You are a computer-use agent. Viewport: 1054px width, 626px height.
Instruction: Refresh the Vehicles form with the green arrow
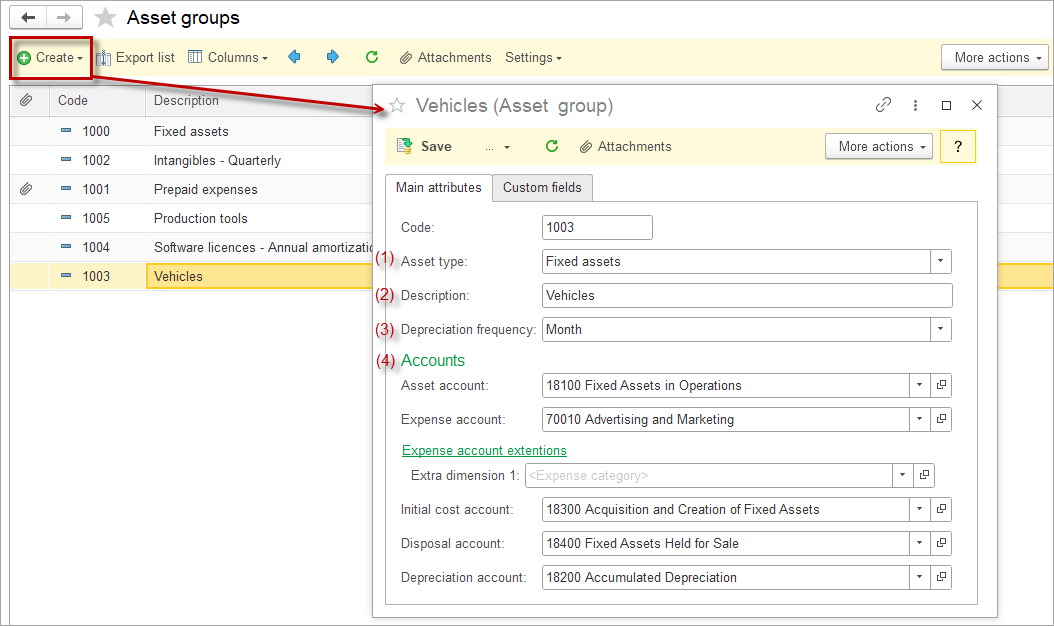pyautogui.click(x=552, y=146)
